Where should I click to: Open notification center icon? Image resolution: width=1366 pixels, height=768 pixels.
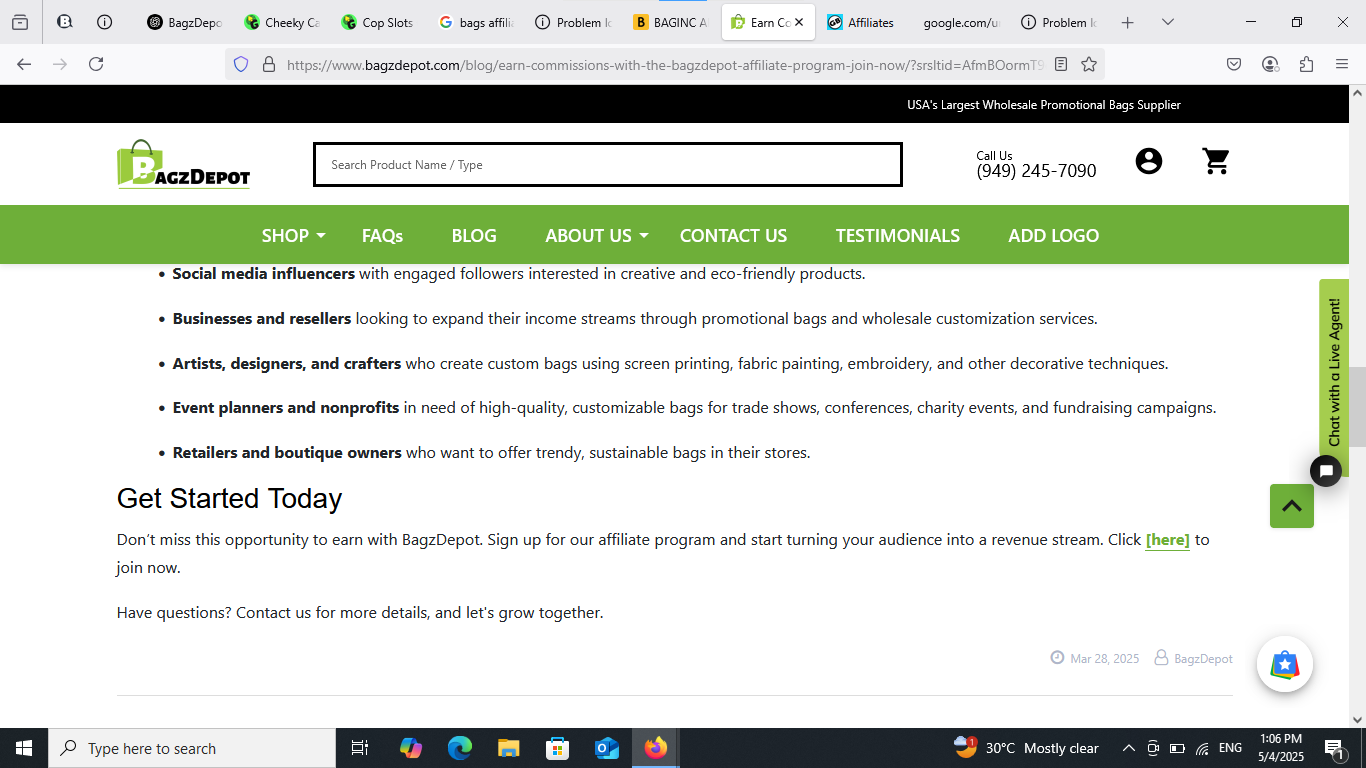click(x=1334, y=748)
